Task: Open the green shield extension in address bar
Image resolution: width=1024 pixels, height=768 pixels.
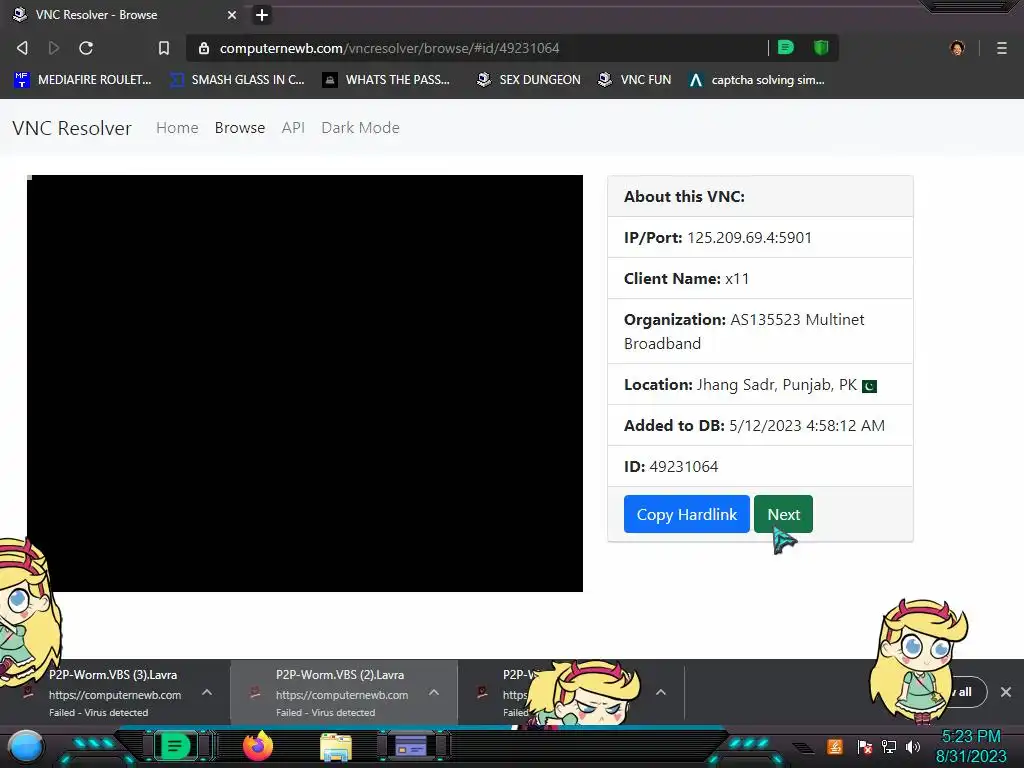Action: click(x=821, y=48)
